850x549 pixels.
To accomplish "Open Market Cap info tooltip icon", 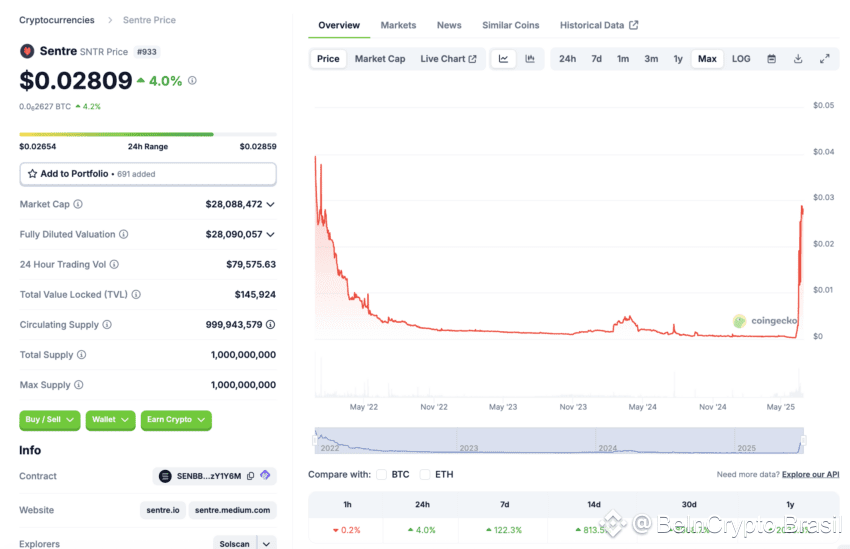I will 78,204.
